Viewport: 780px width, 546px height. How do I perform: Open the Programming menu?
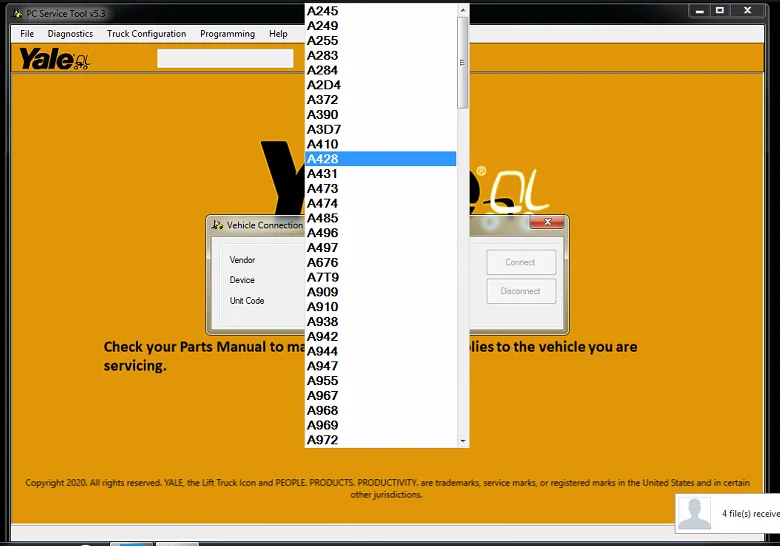[x=227, y=34]
